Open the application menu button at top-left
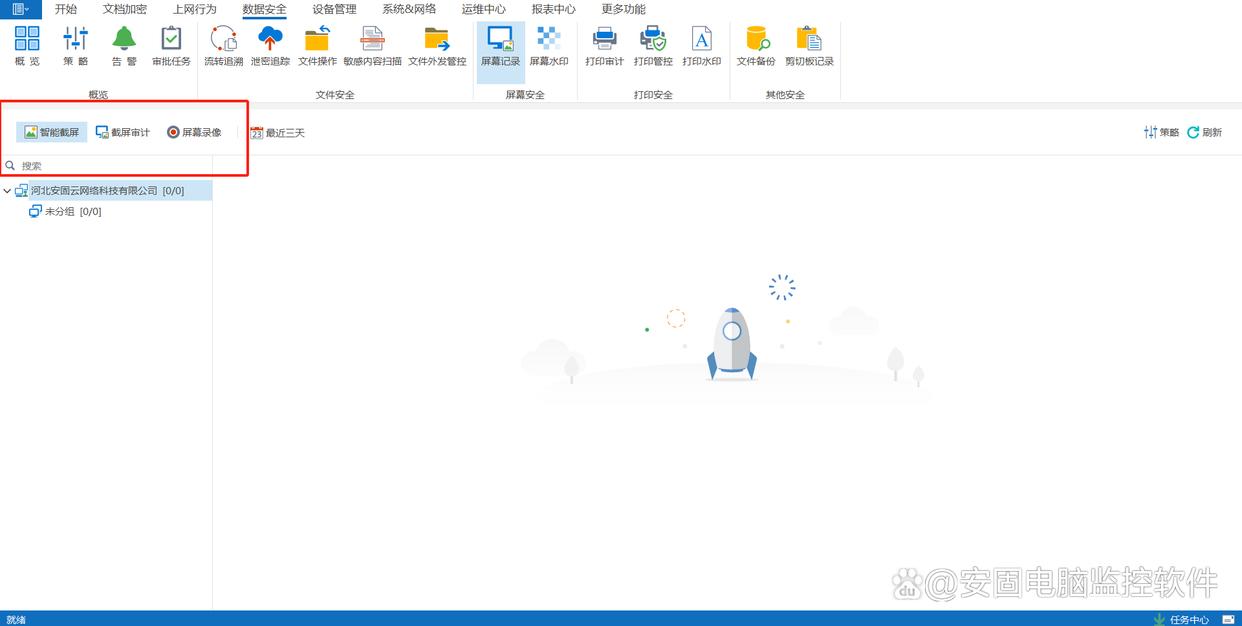The image size is (1242, 626). click(20, 9)
